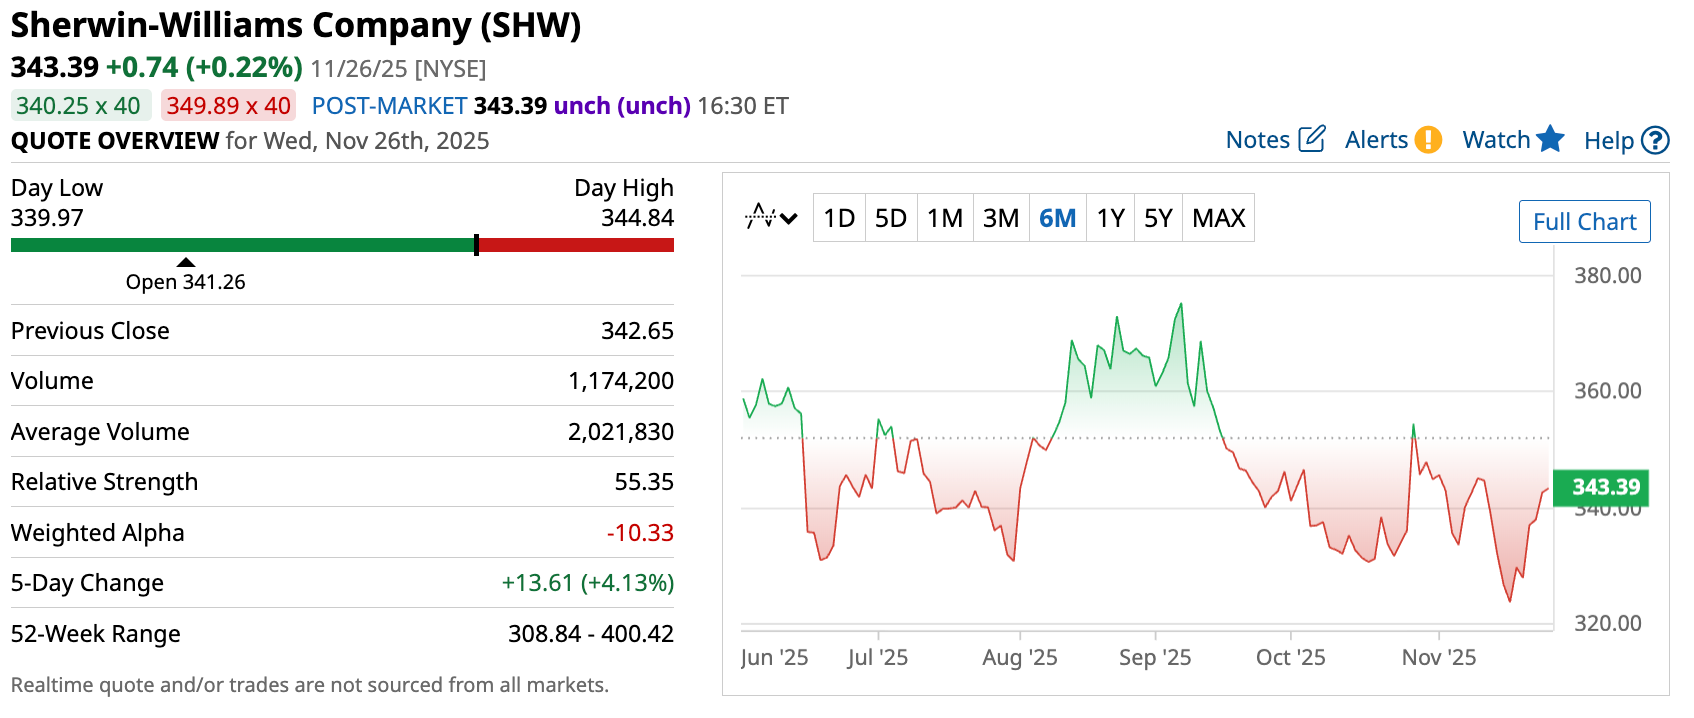The width and height of the screenshot is (1694, 718).
Task: Click the Alerts link
Action: coord(1376,140)
